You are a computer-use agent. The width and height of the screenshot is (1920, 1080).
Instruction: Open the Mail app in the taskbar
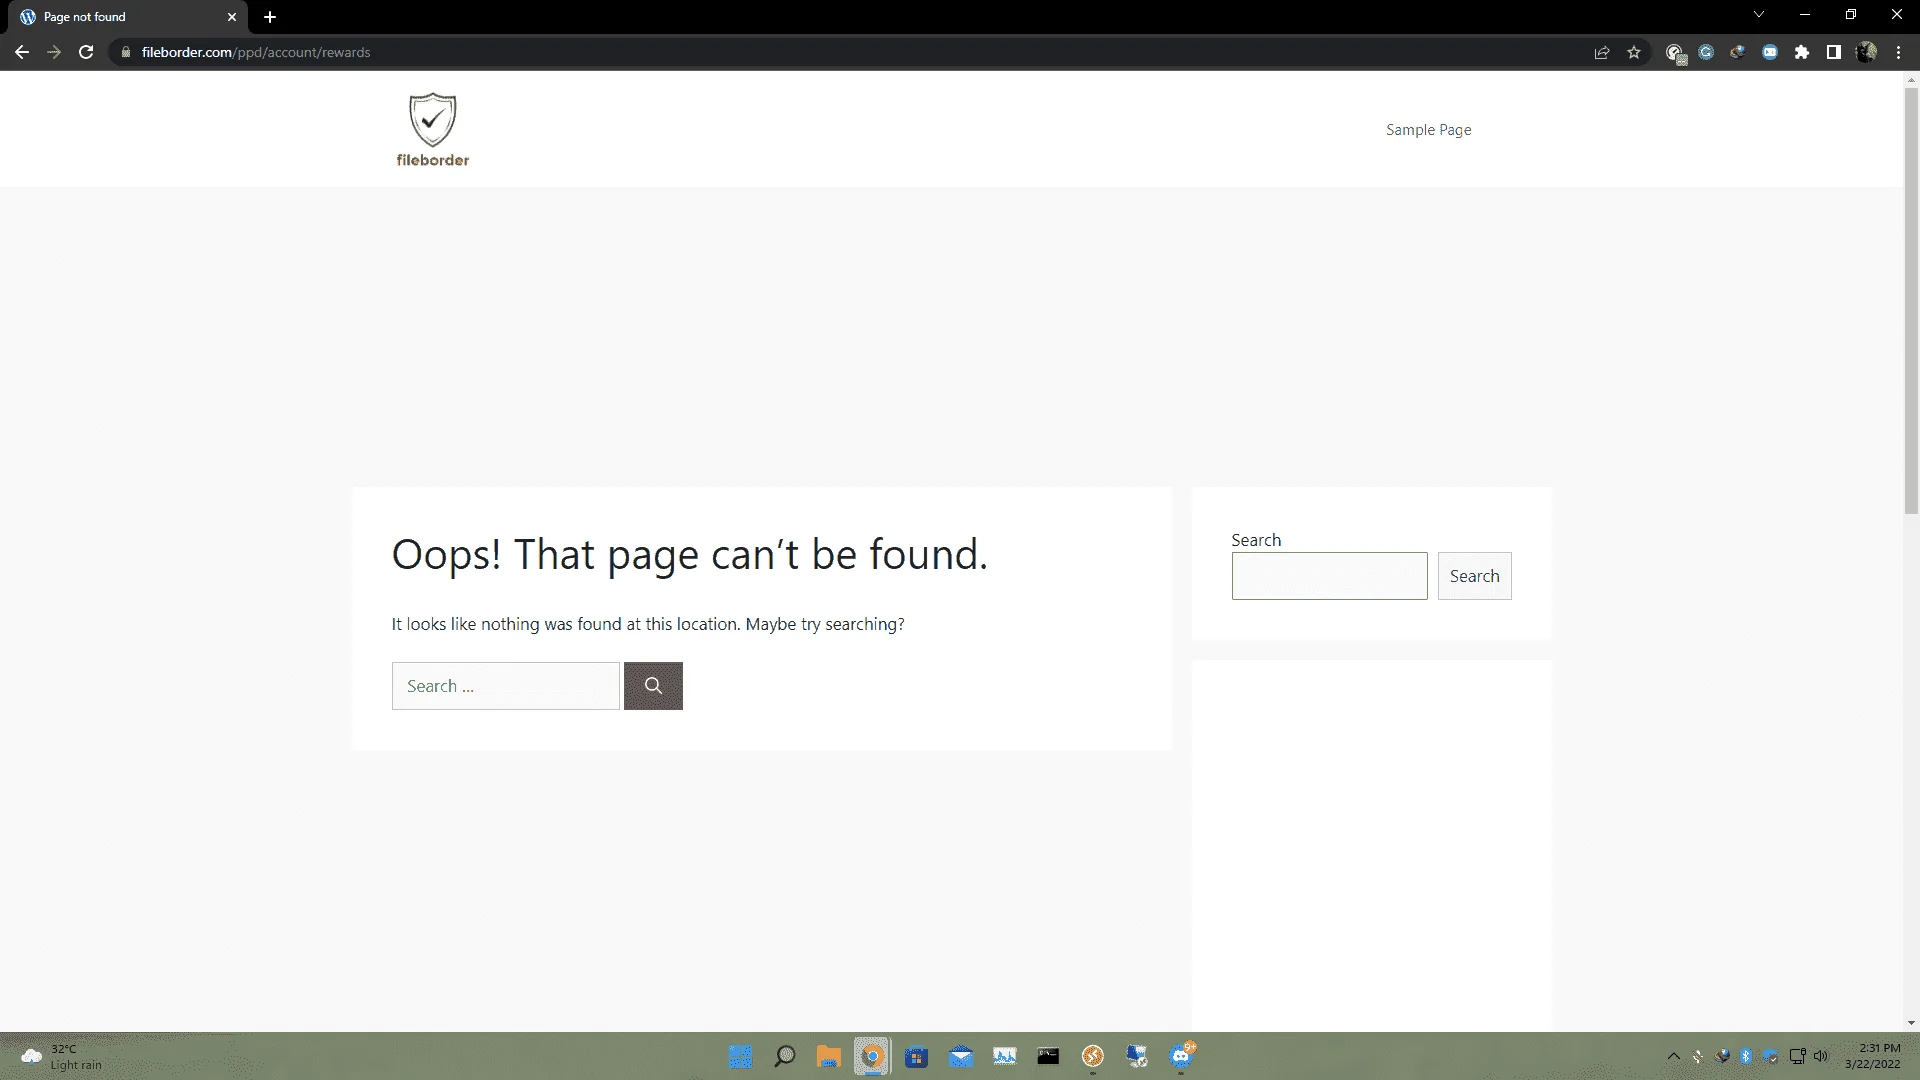(960, 1056)
